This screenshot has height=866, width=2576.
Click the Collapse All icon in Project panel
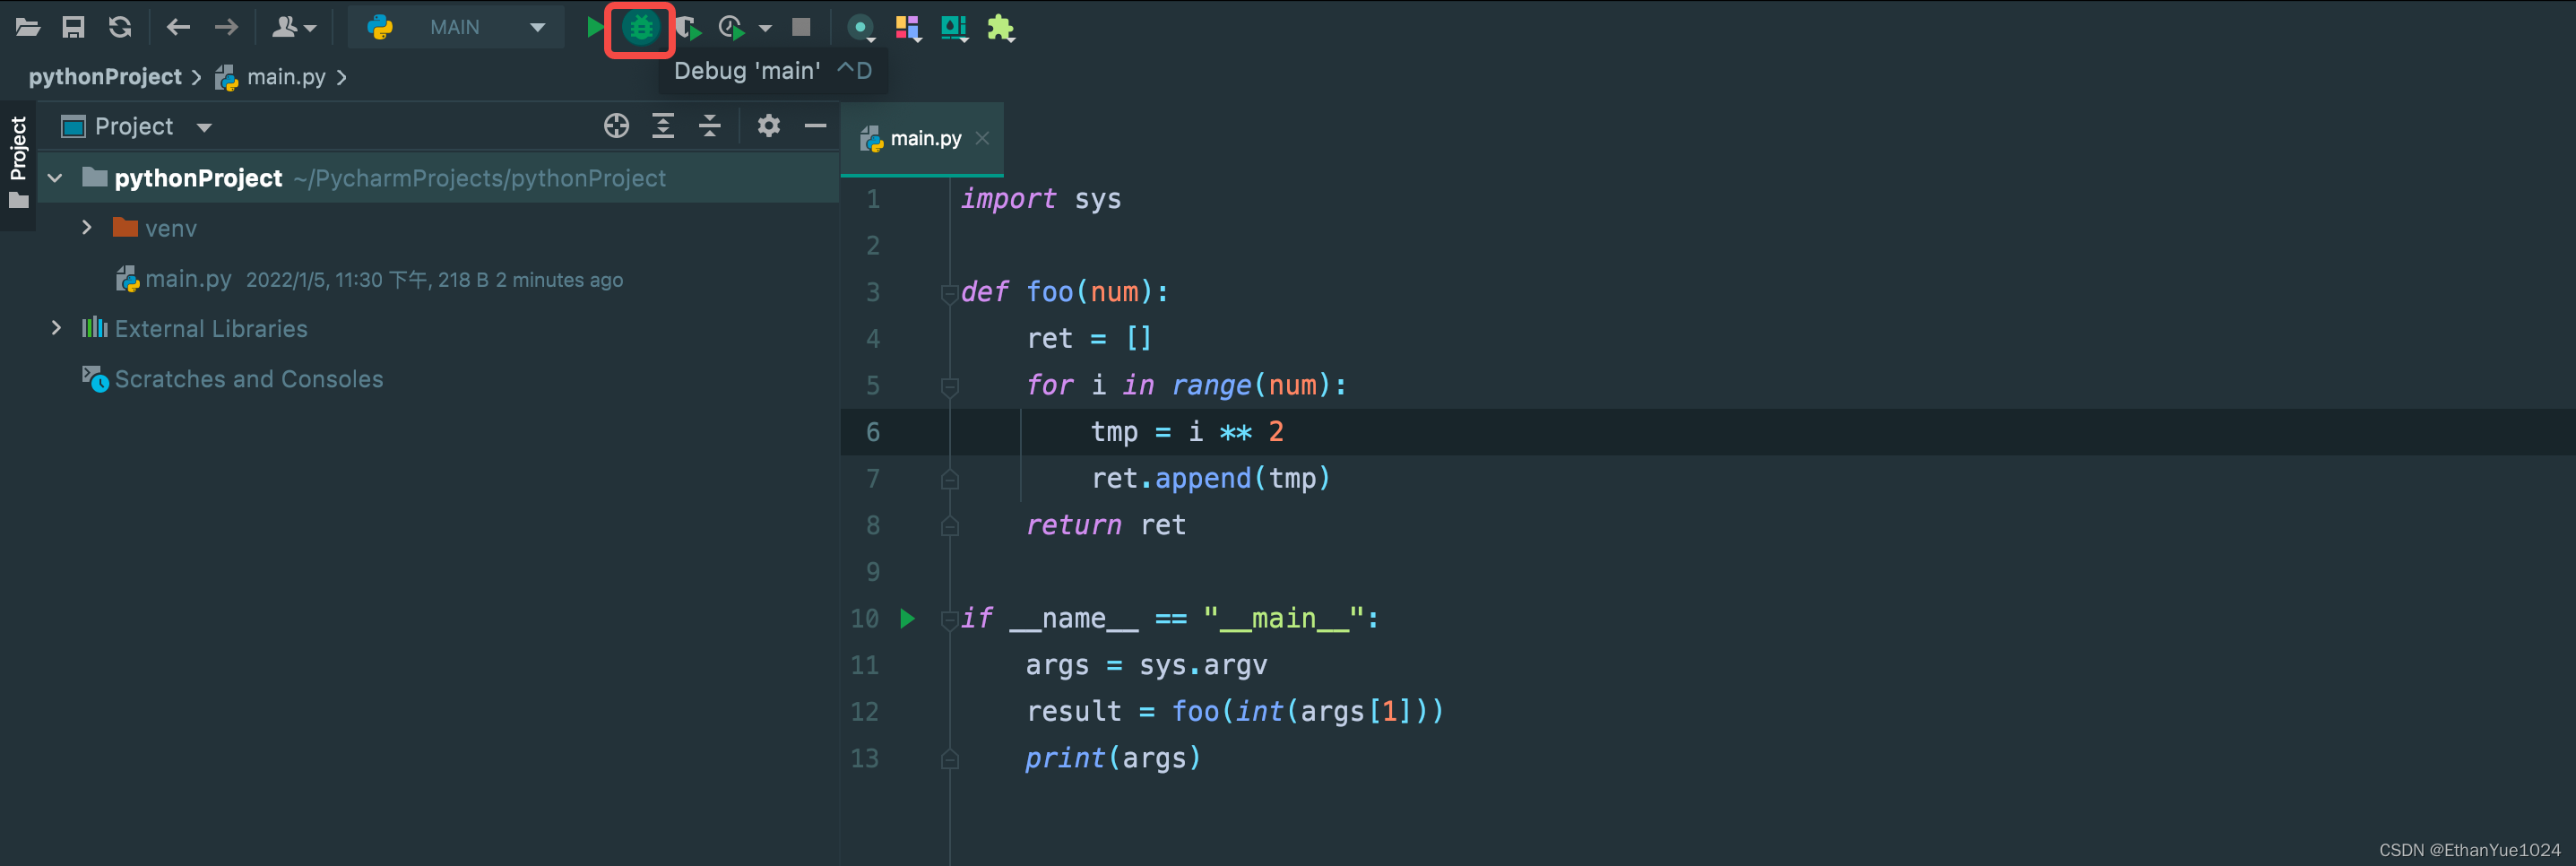click(x=710, y=126)
